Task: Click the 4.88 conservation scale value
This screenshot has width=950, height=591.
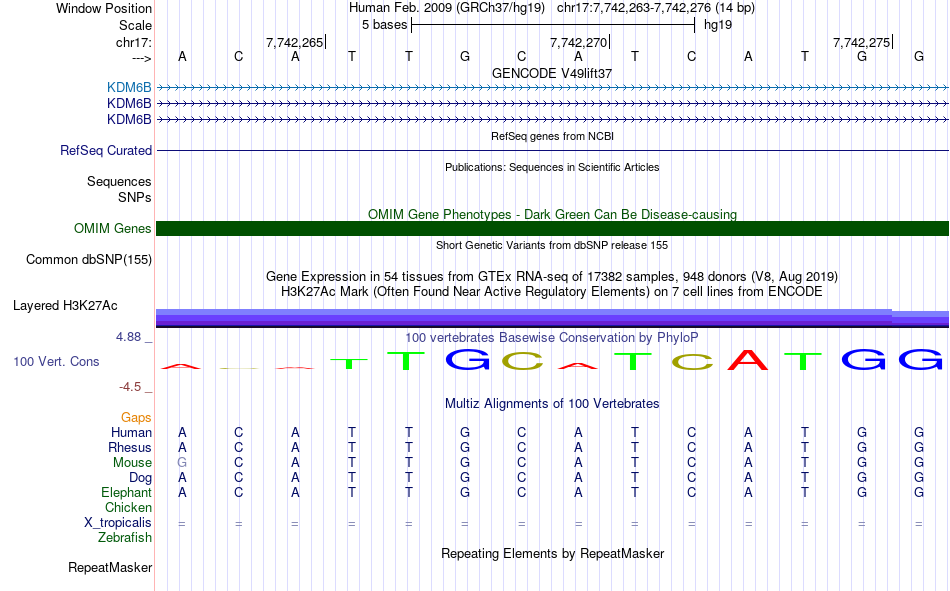Action: (129, 337)
